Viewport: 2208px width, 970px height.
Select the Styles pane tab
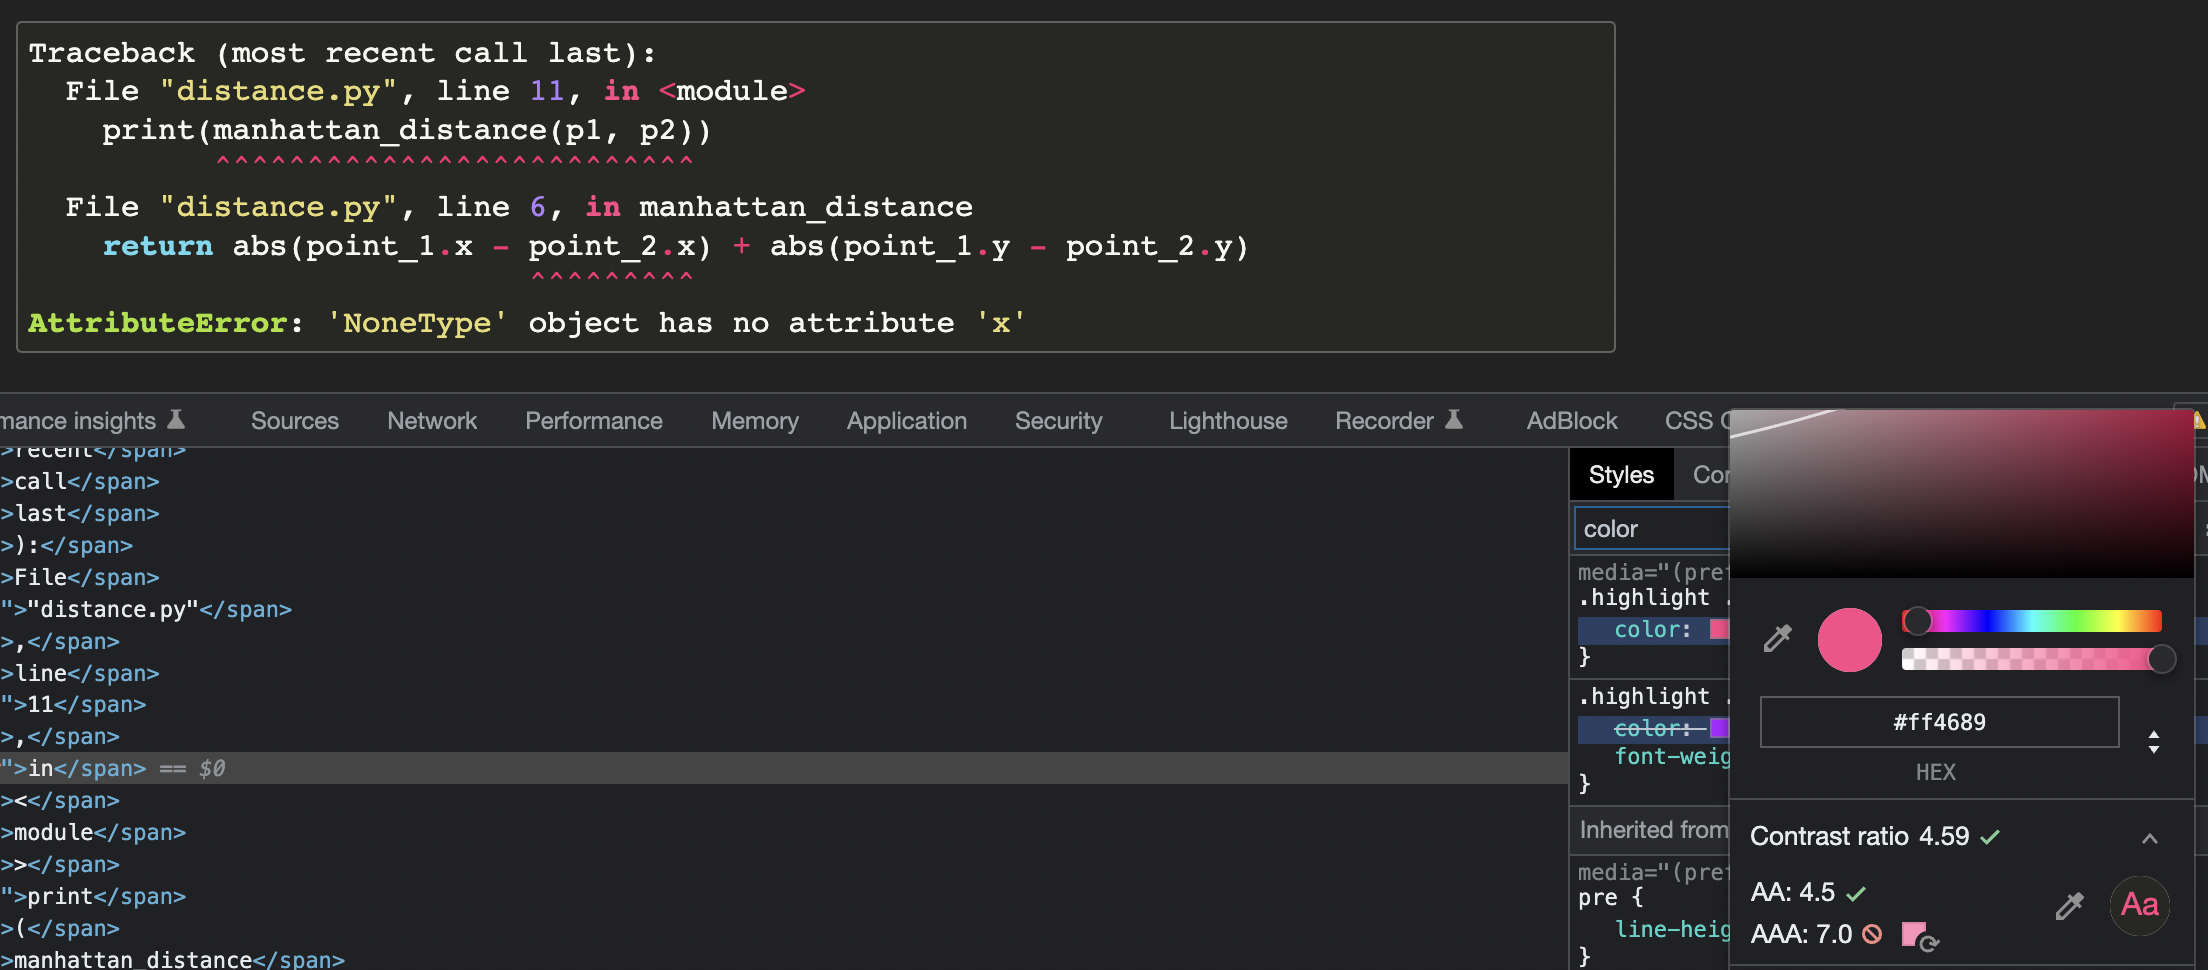(x=1621, y=475)
